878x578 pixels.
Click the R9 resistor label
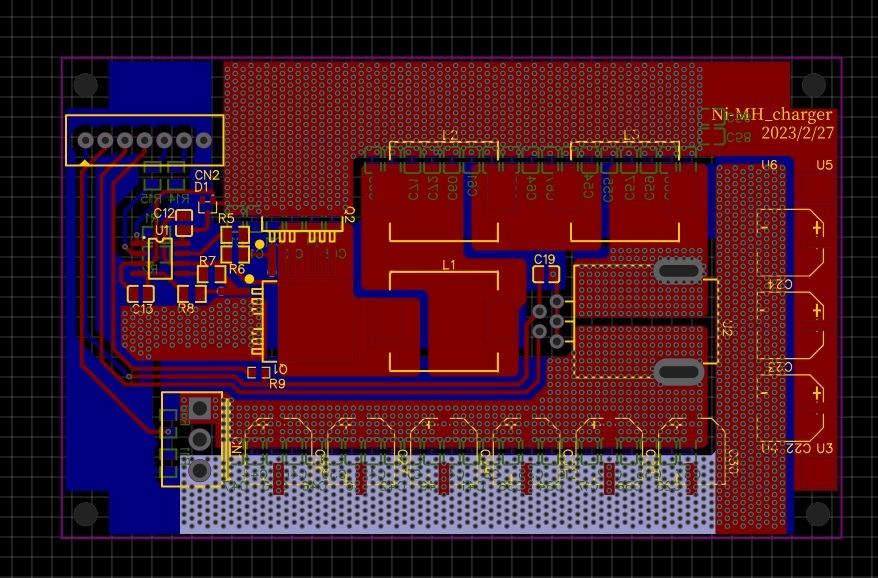(277, 384)
